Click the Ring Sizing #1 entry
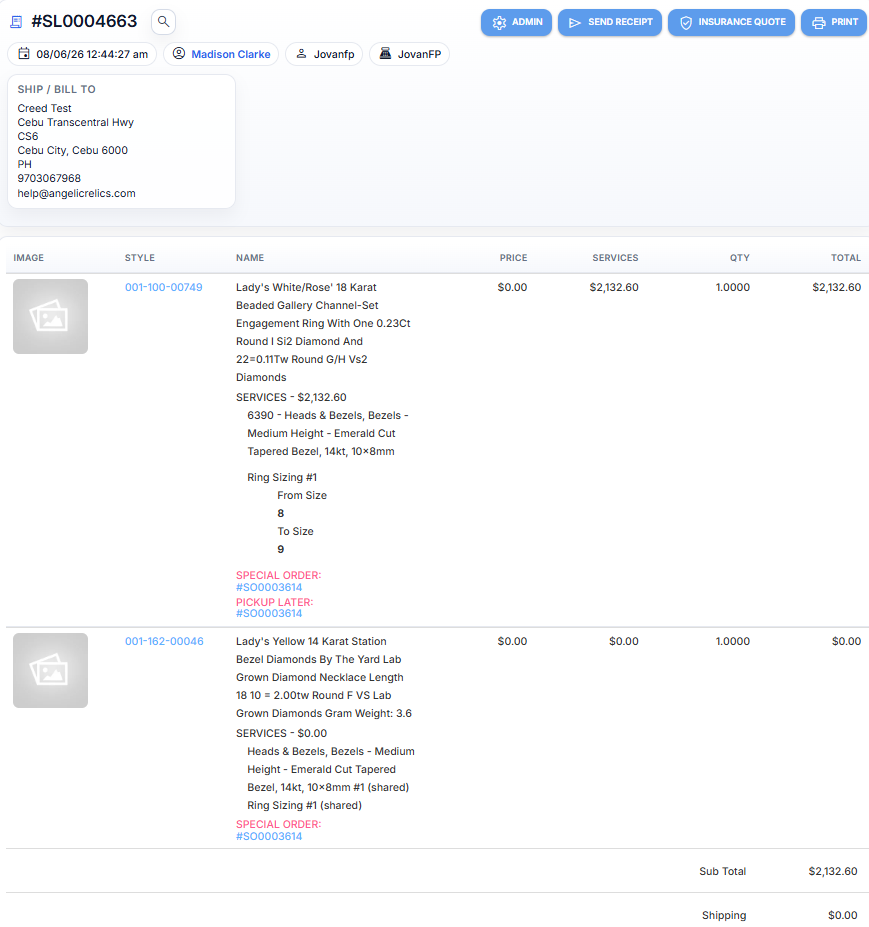869x927 pixels. 282,477
